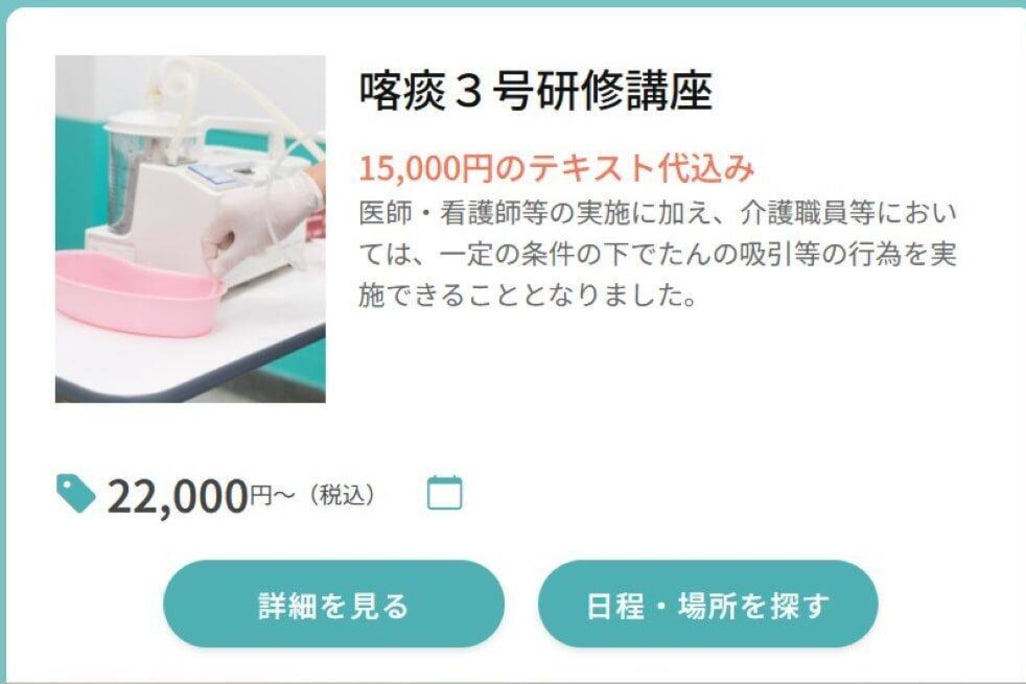Viewport: 1026px width, 684px height.
Task: Click the 喀痰３号研修講座 course title
Action: pos(535,92)
